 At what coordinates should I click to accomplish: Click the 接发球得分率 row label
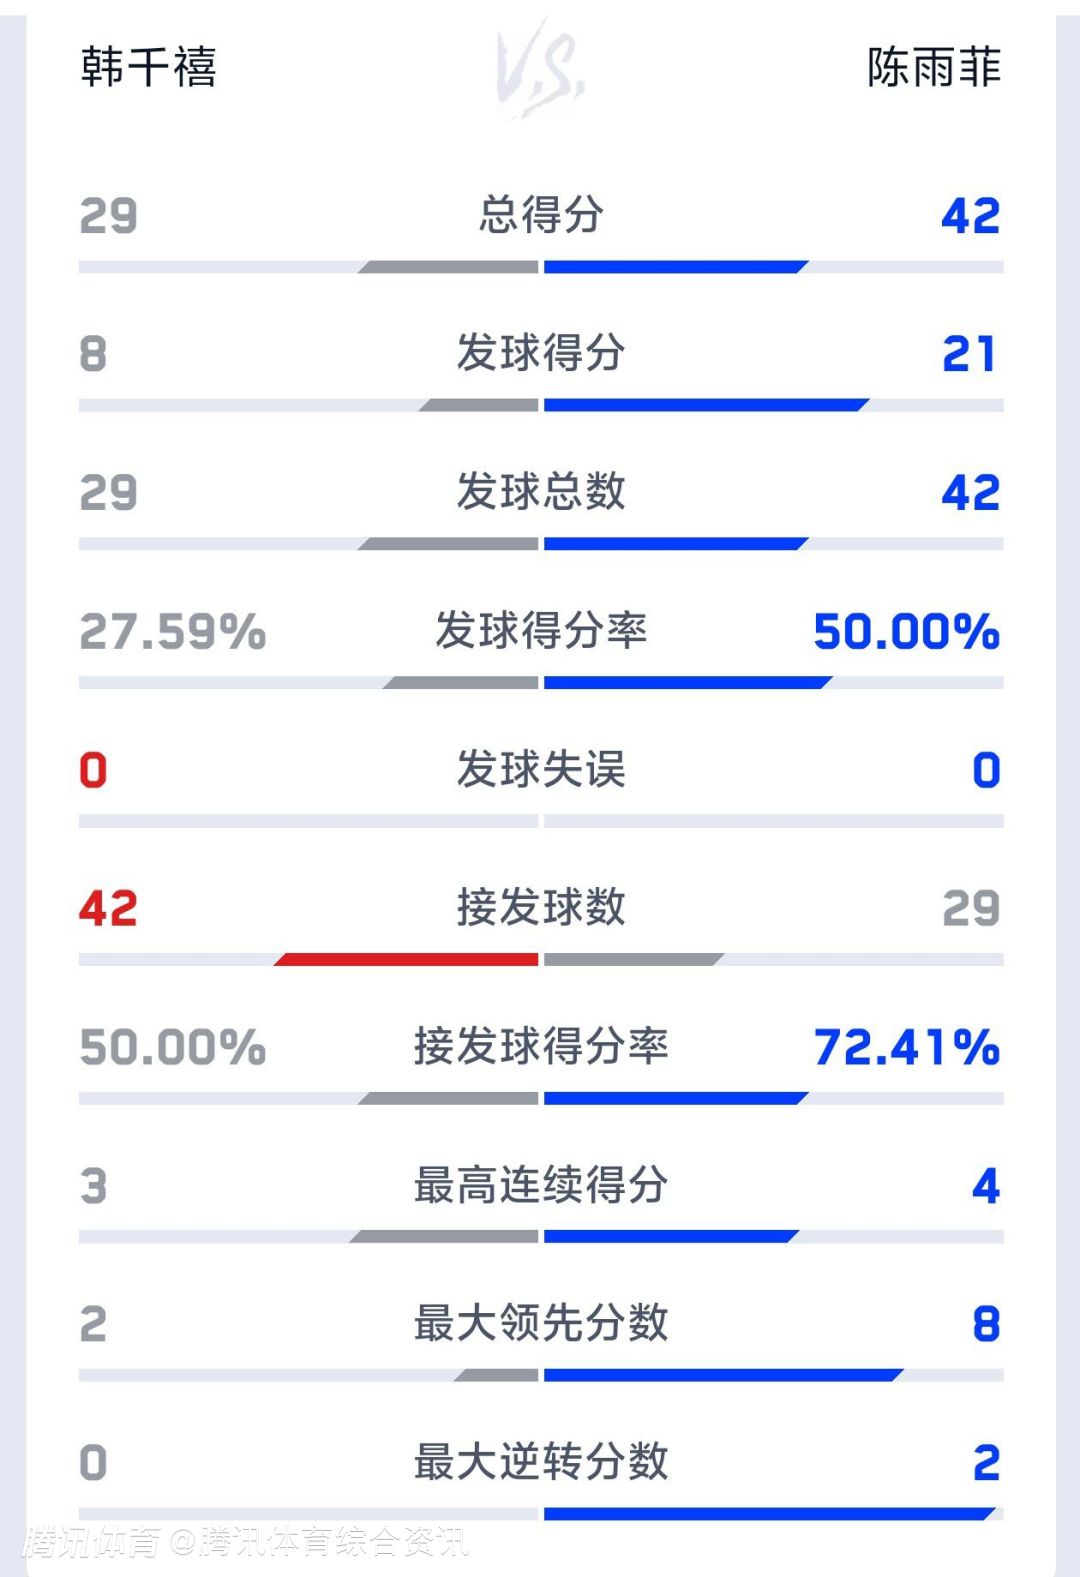click(541, 1047)
